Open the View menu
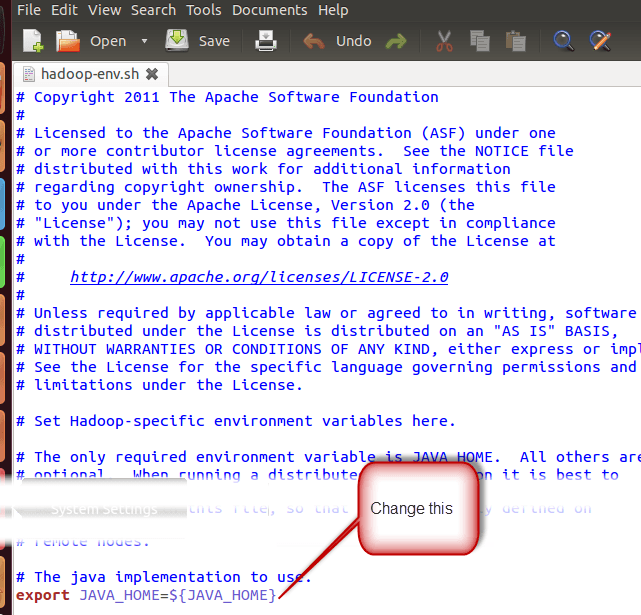The width and height of the screenshot is (641, 615). [105, 10]
